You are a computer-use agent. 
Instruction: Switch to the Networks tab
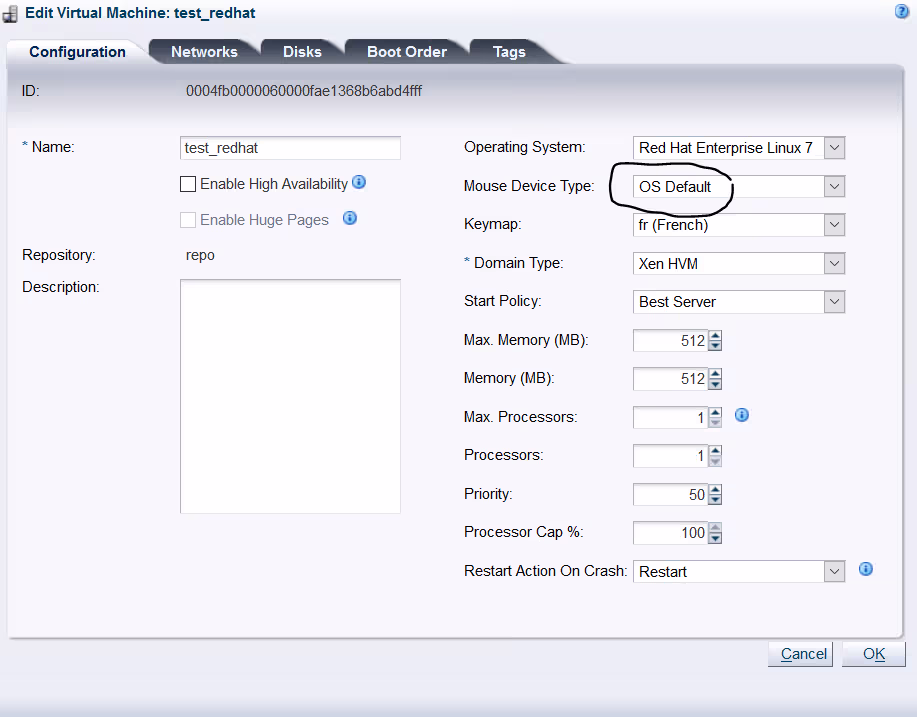204,52
